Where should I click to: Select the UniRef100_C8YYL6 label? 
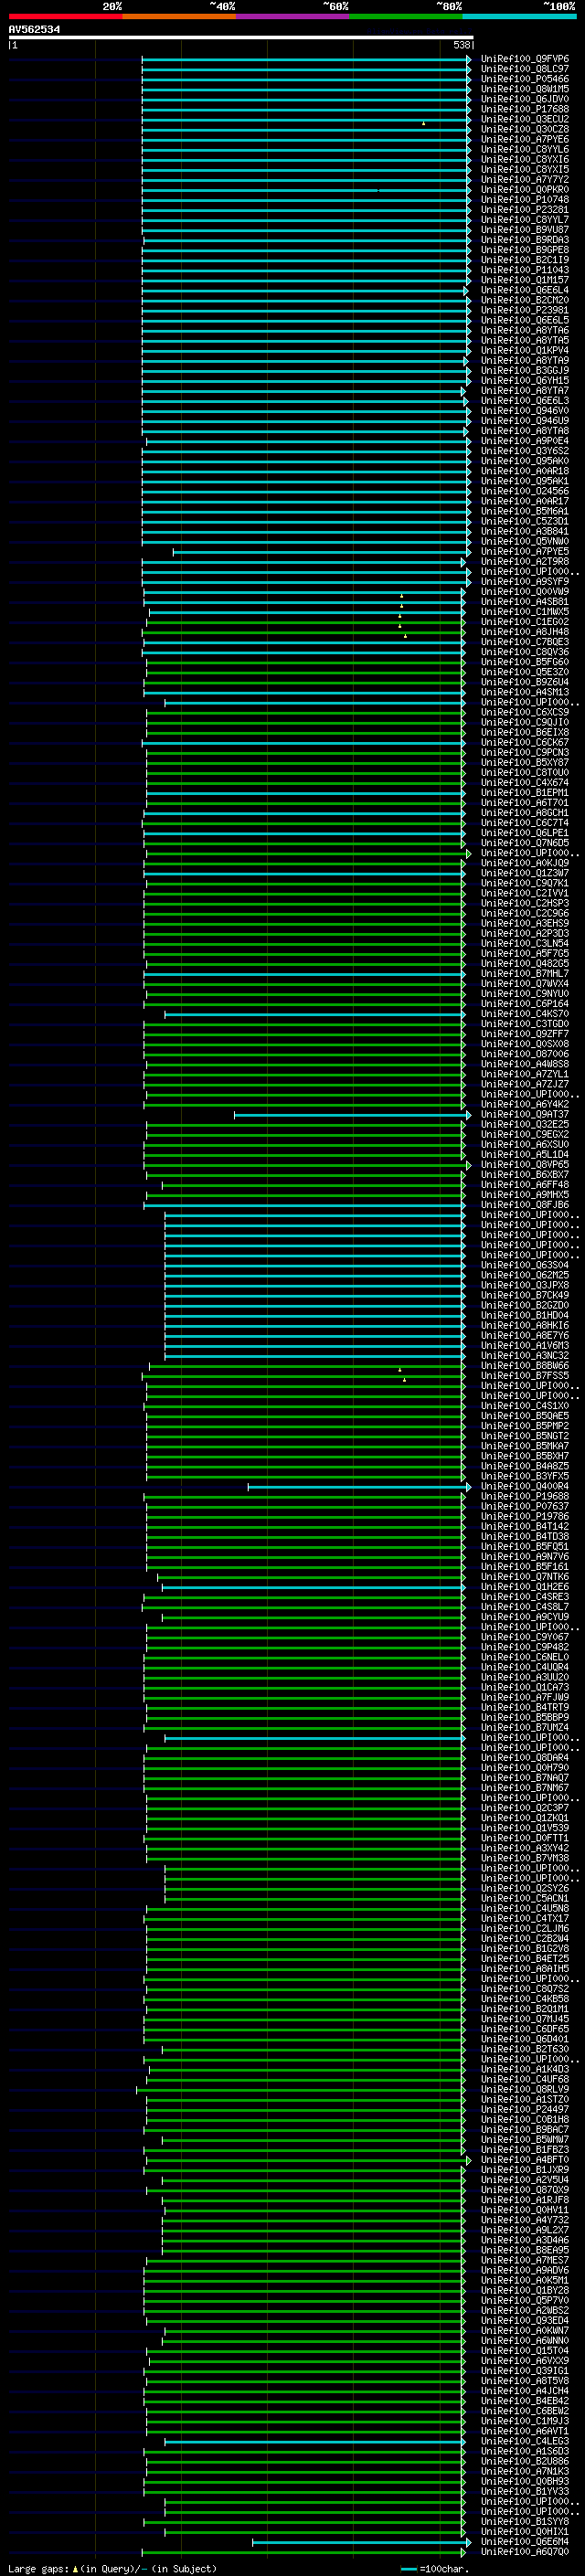coord(524,149)
